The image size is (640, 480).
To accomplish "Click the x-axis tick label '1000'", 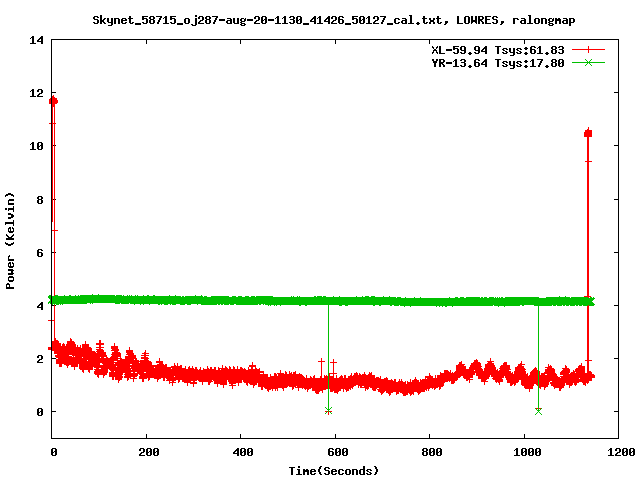I will pos(527,452).
